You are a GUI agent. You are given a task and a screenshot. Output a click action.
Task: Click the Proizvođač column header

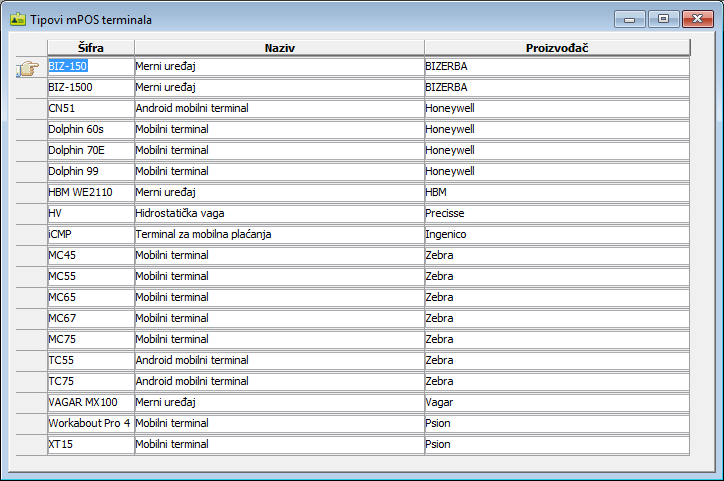click(557, 48)
